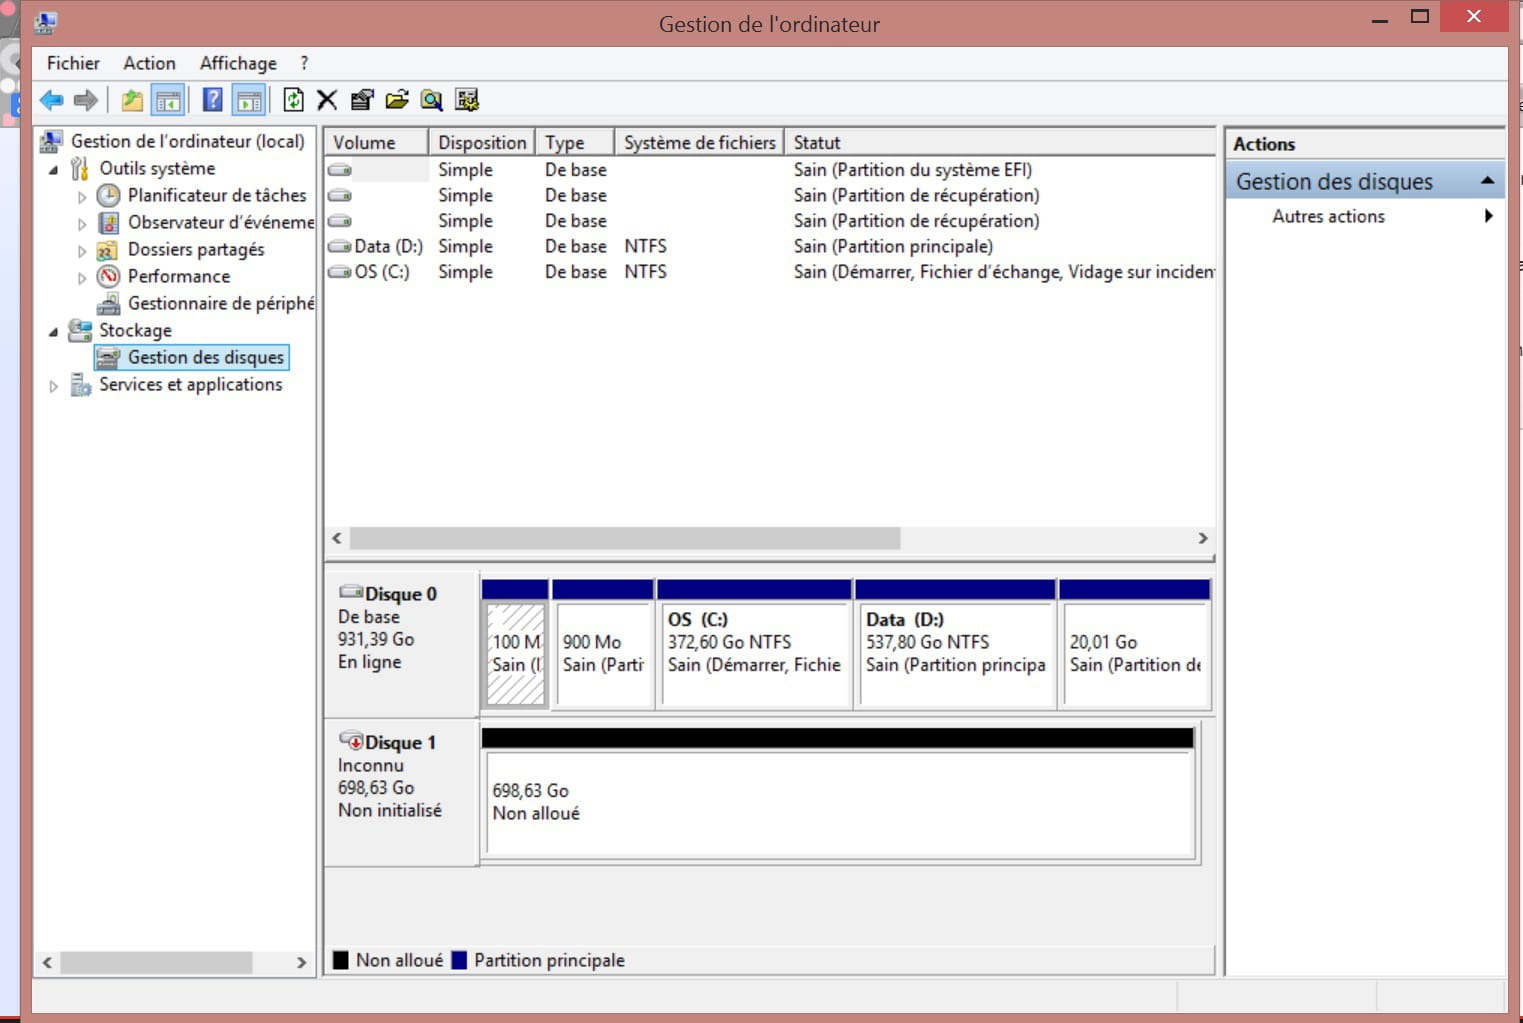Toggle the console tree pane toolbar button
Screen dimensions: 1523x1023
tap(168, 100)
